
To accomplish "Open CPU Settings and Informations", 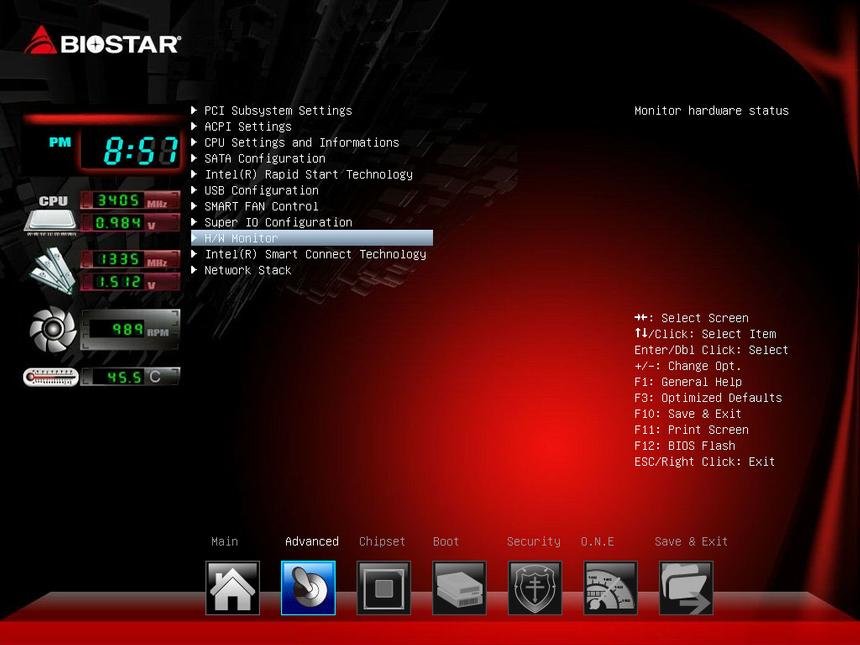I will [301, 143].
